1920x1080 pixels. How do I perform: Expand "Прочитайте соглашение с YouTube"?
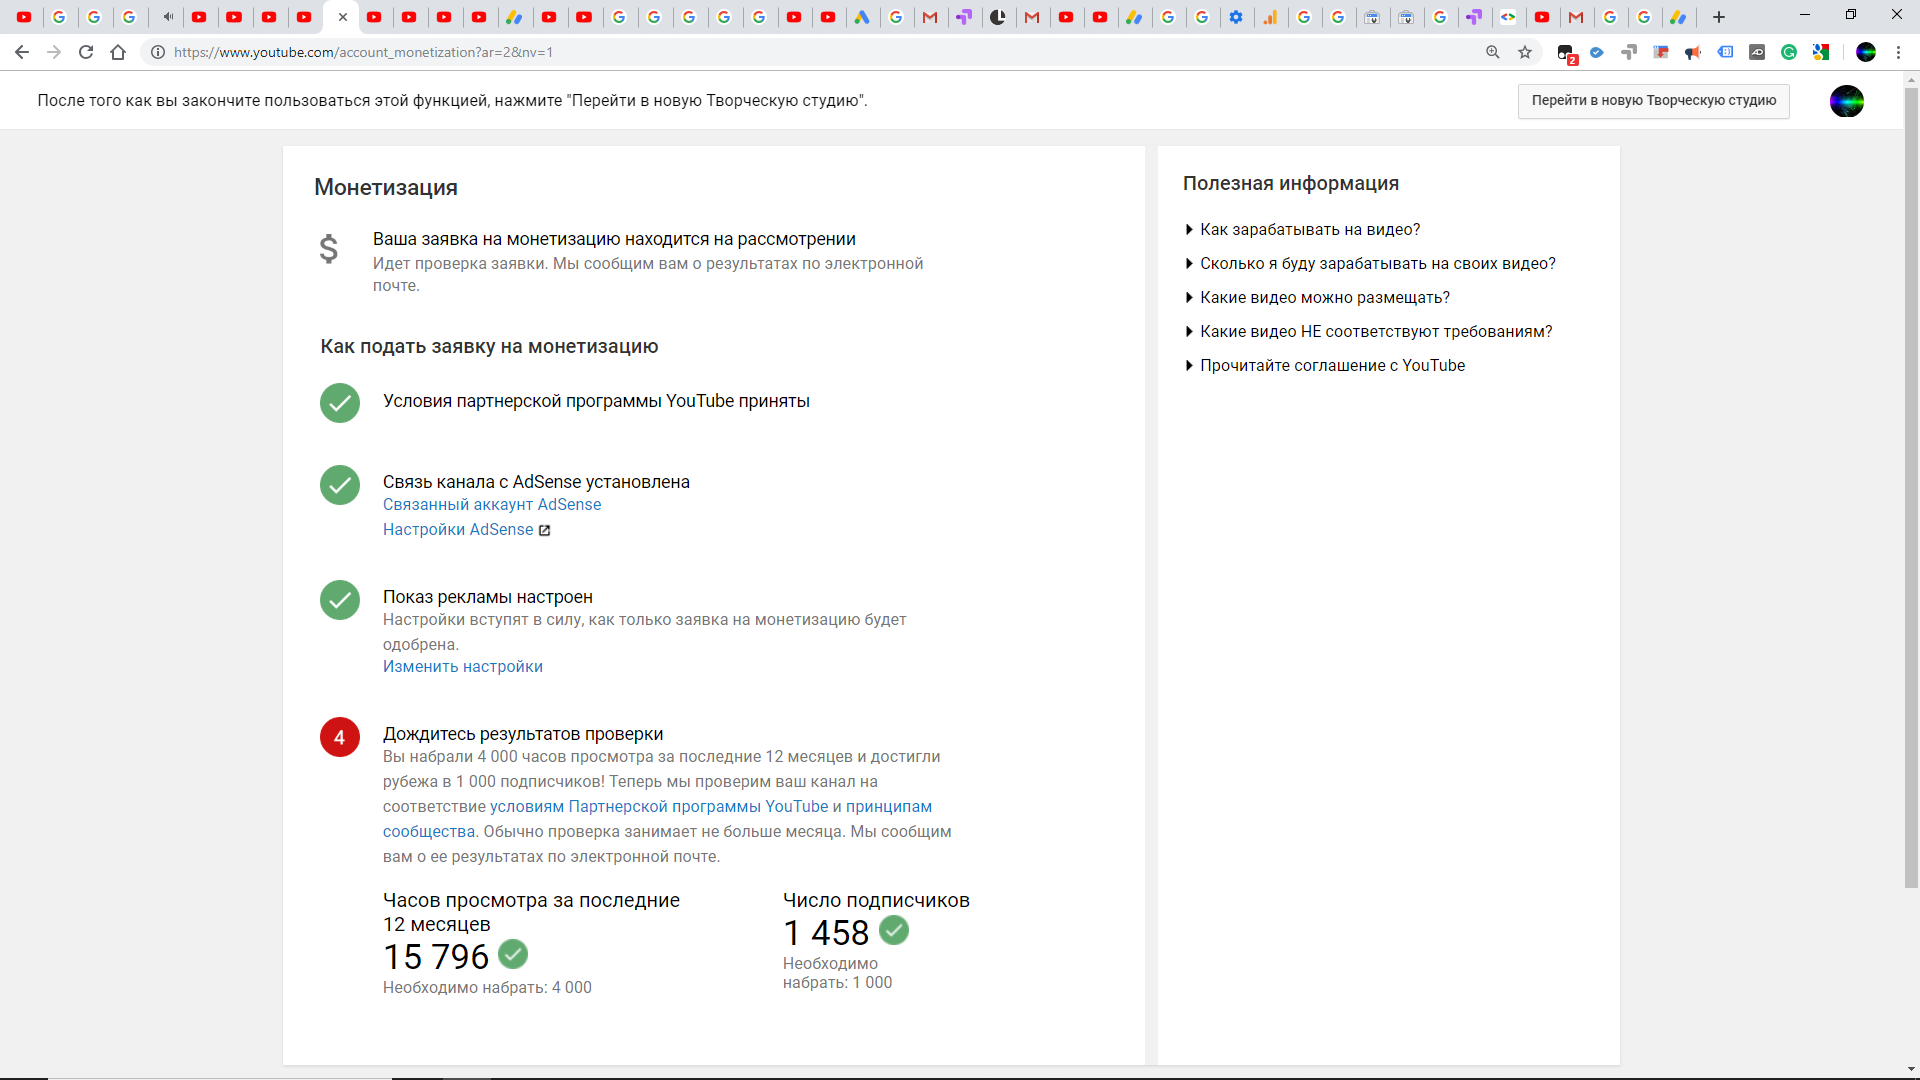(1331, 366)
